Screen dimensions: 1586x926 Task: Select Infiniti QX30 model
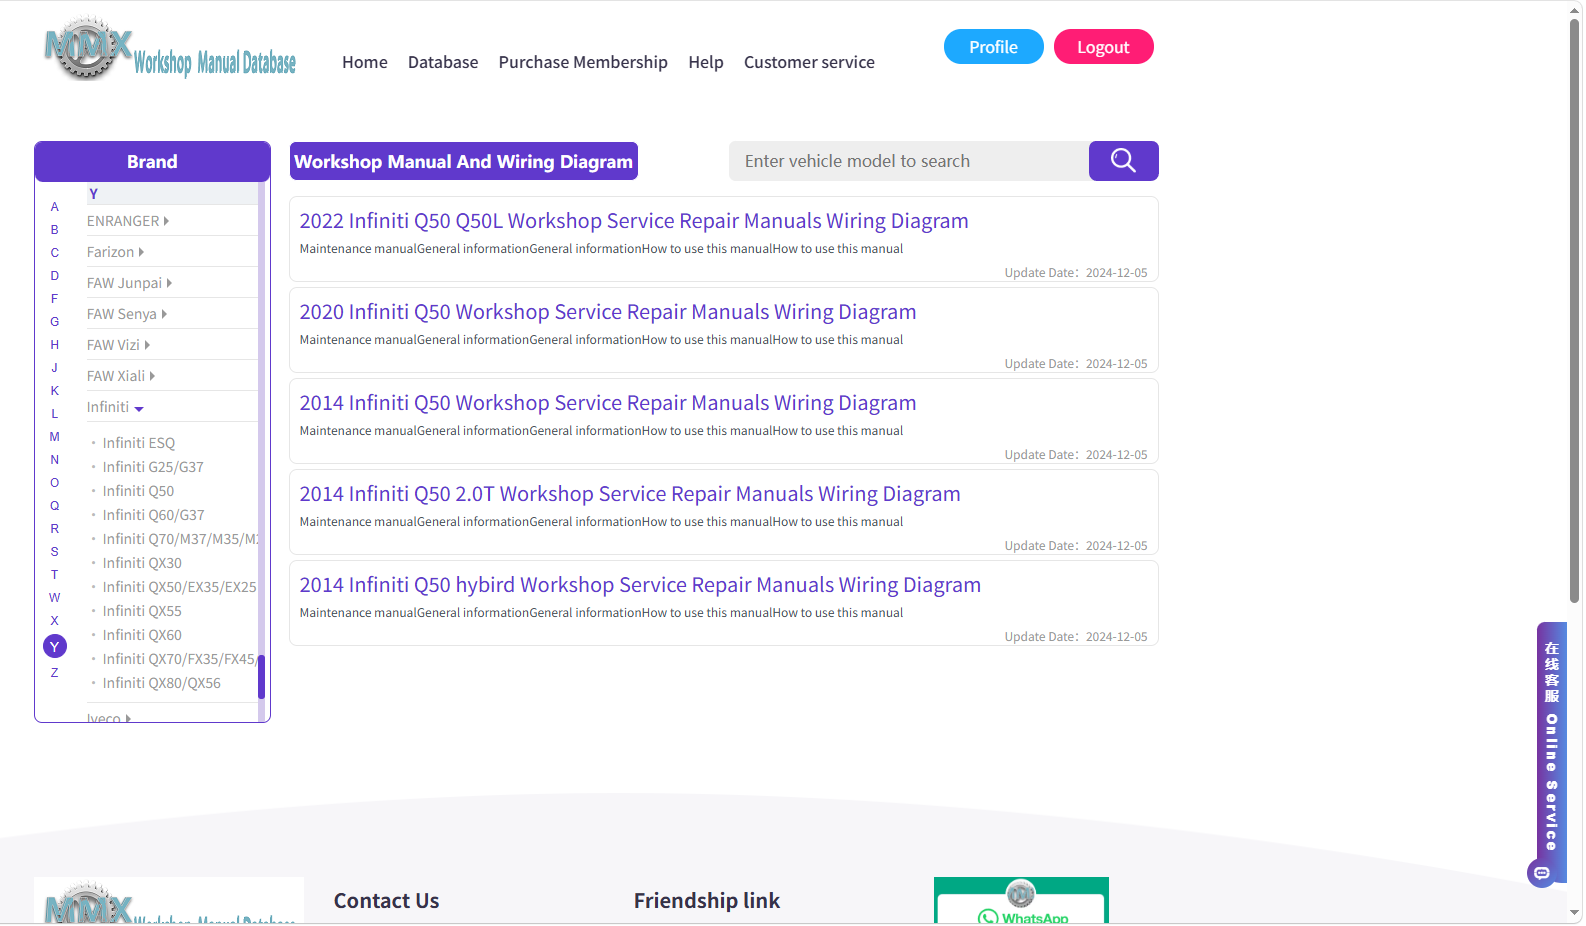click(142, 563)
